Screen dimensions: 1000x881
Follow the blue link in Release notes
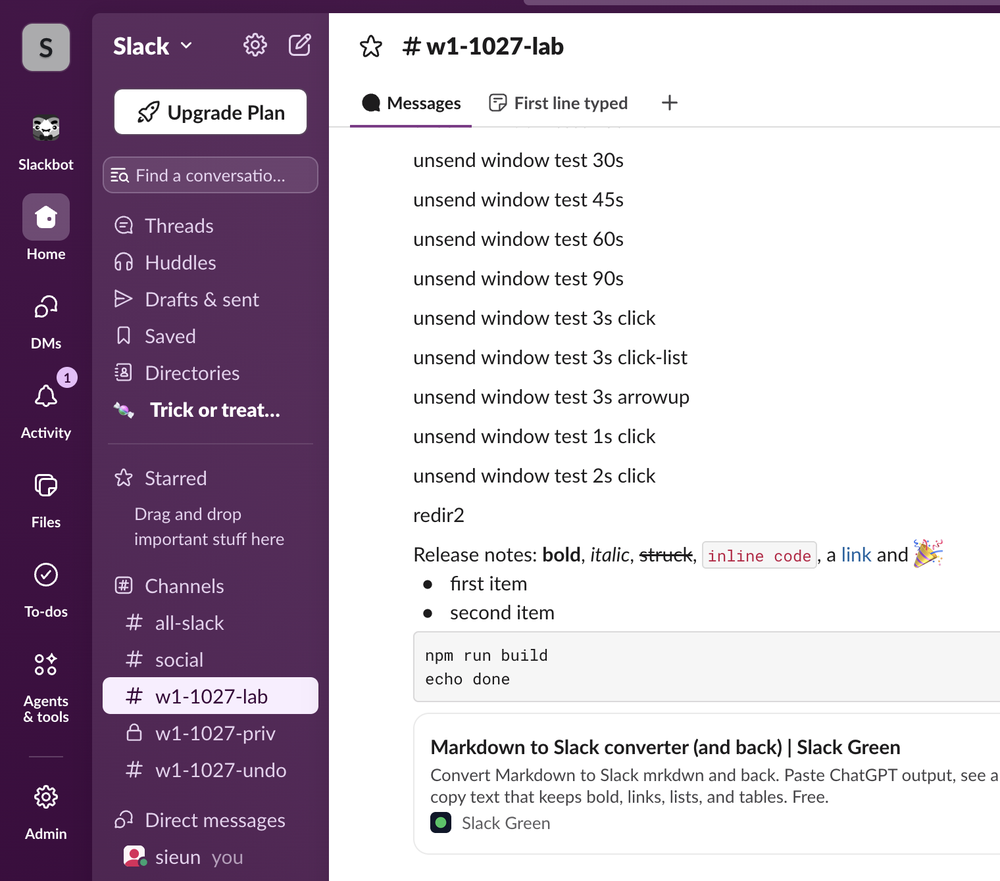click(856, 555)
